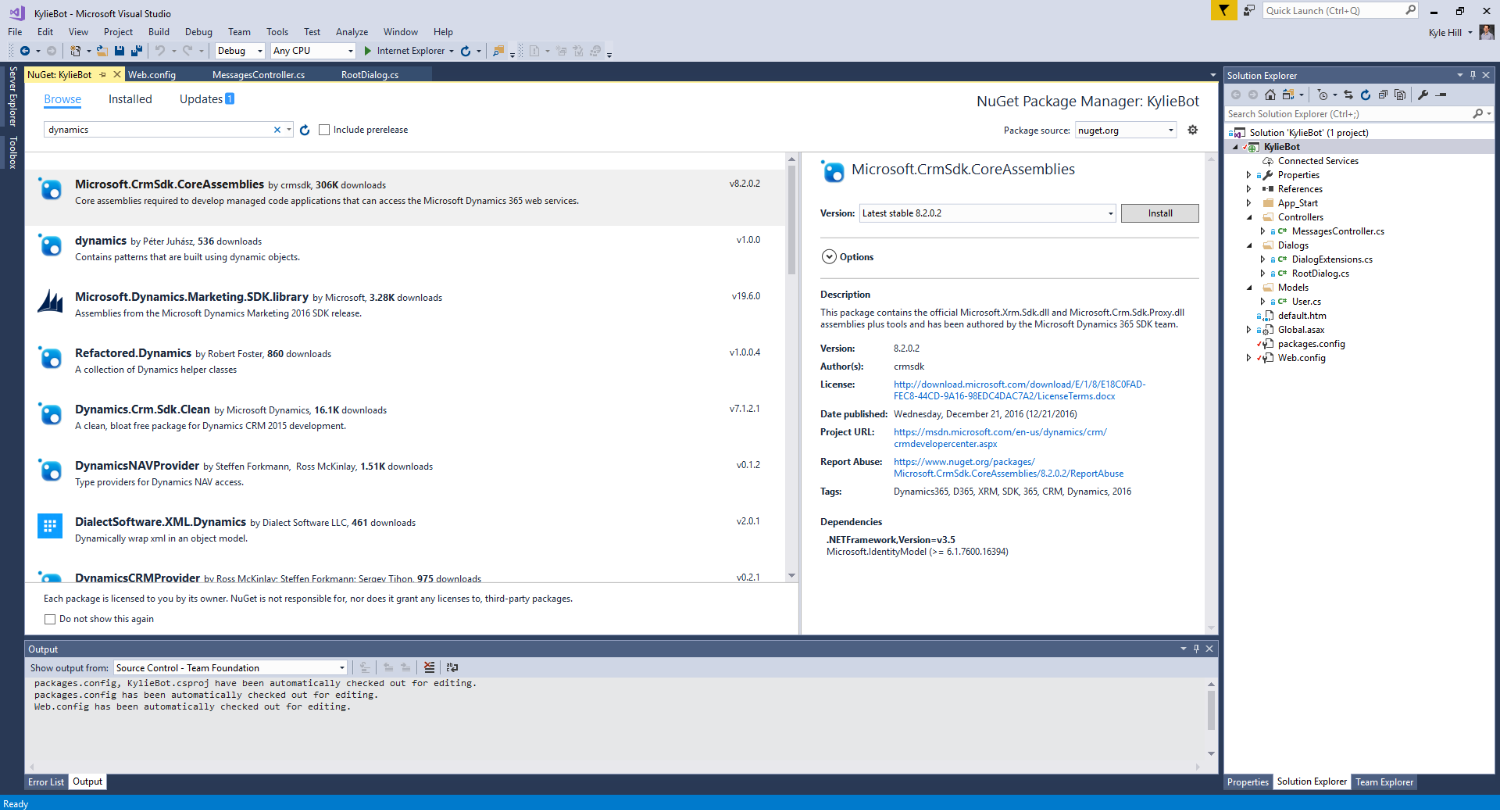Open the Toolbox side tab

click(x=13, y=152)
